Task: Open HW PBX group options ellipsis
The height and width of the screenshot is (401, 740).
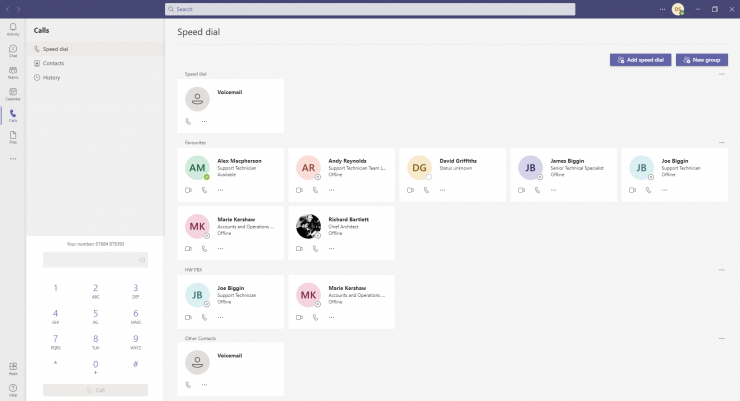Action: (722, 270)
